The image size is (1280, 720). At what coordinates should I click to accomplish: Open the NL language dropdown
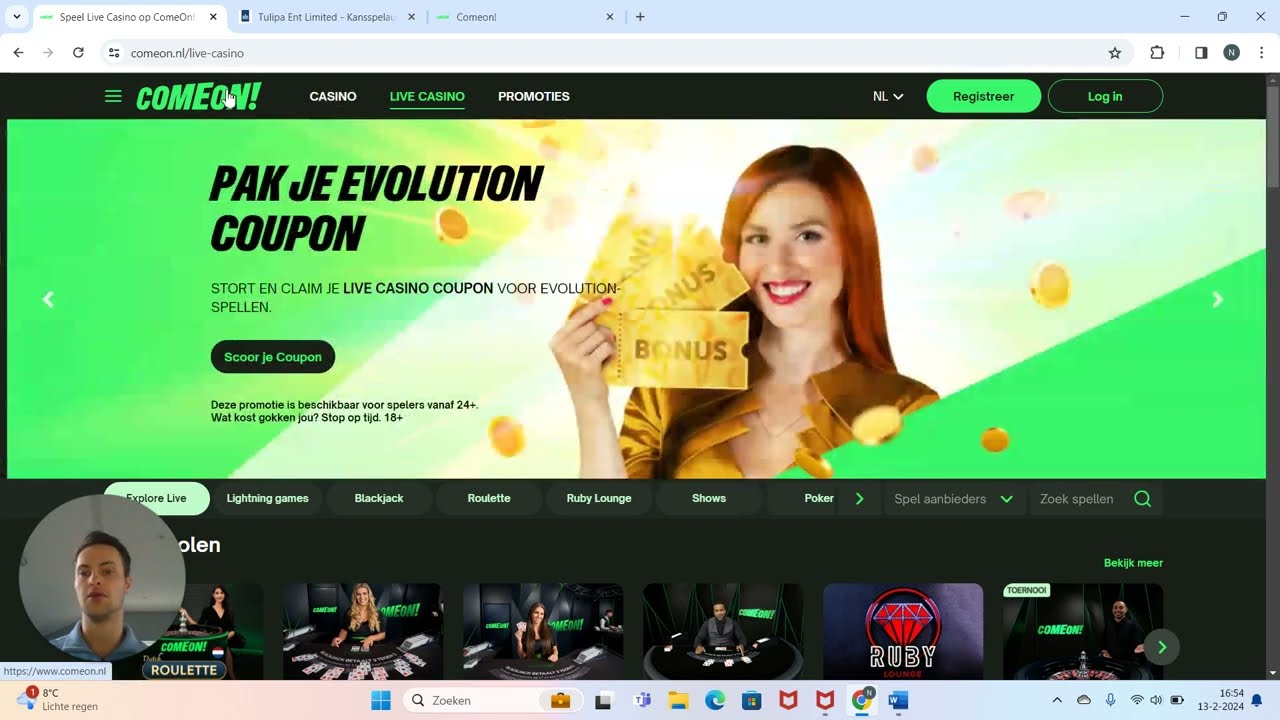pyautogui.click(x=888, y=96)
